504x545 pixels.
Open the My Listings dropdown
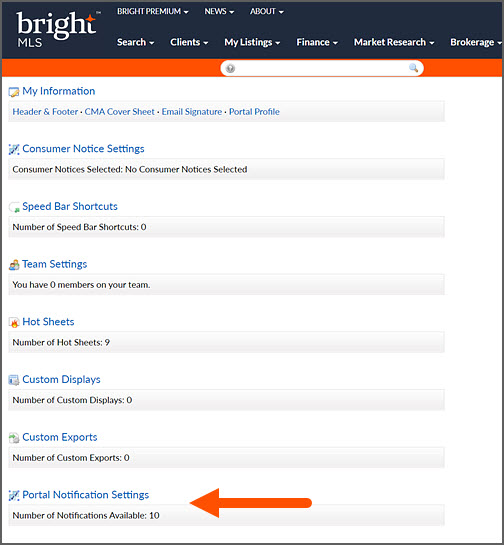point(252,42)
